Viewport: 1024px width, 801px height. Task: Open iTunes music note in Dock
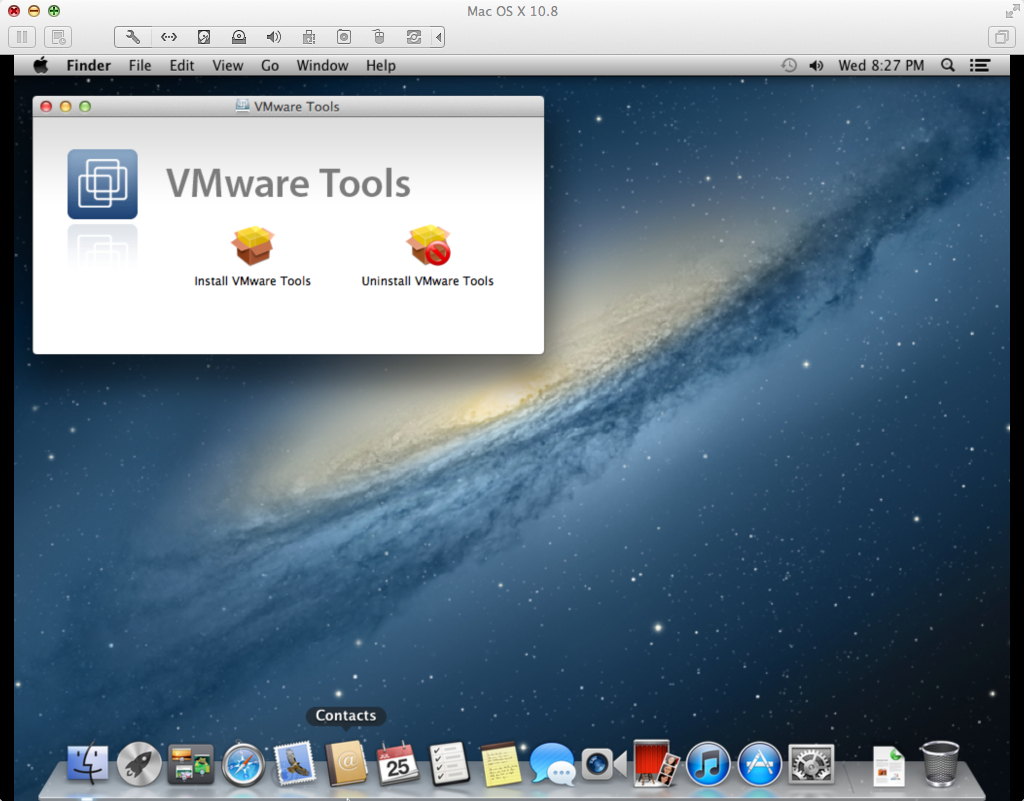pos(707,764)
